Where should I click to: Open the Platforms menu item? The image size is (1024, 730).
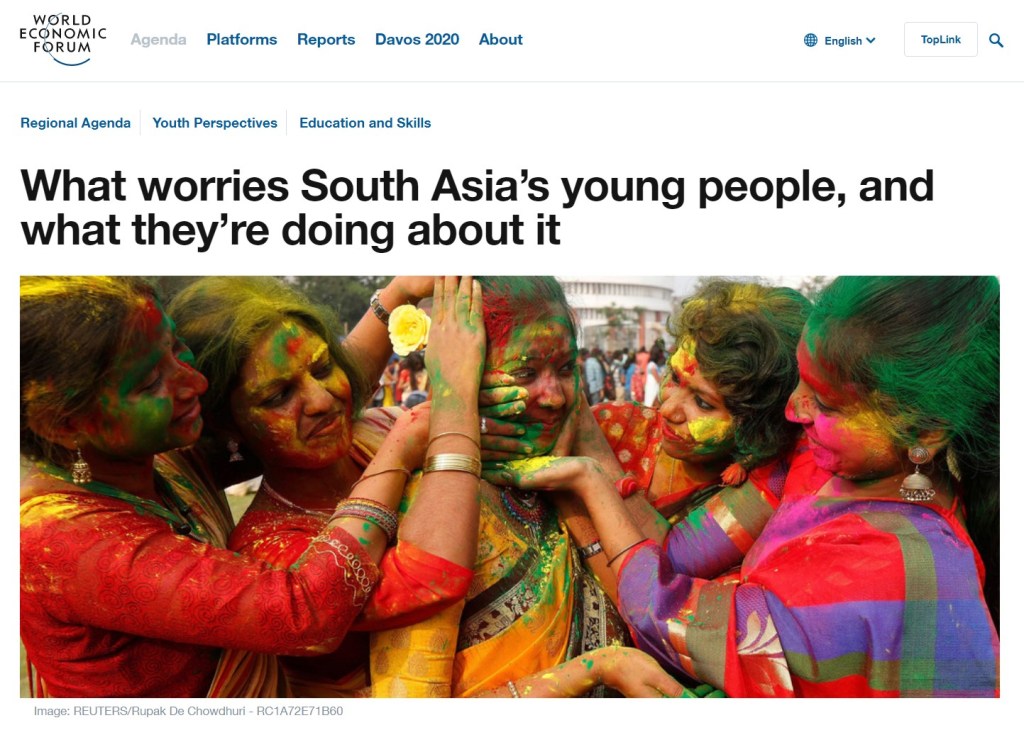[242, 40]
